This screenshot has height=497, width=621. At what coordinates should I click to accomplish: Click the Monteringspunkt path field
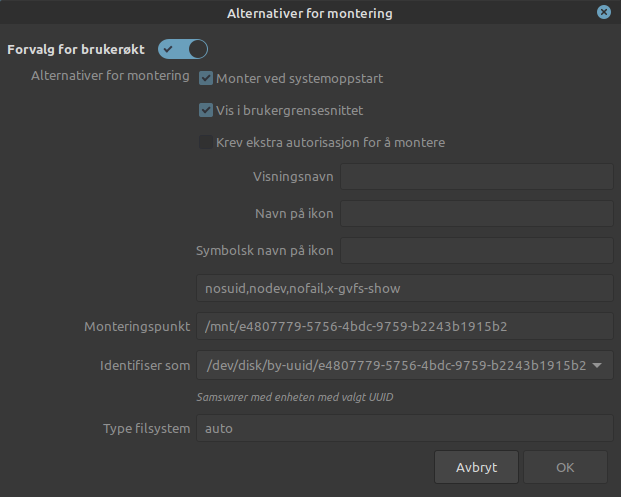click(405, 326)
